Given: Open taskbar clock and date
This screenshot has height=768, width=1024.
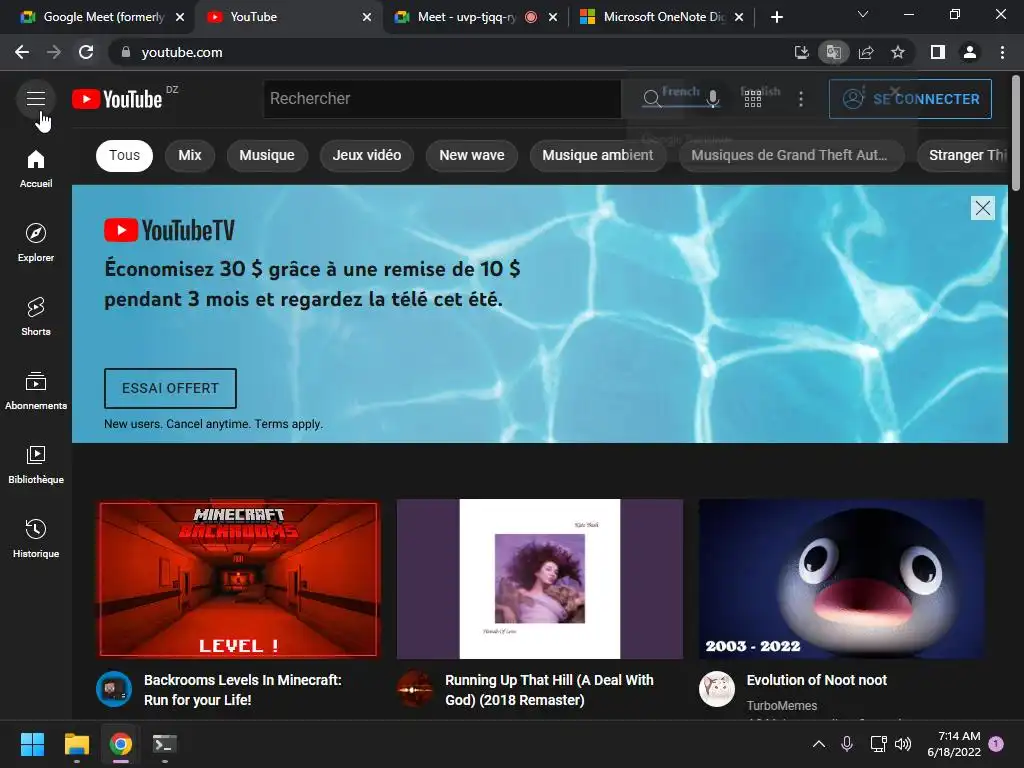Looking at the screenshot, I should (954, 744).
